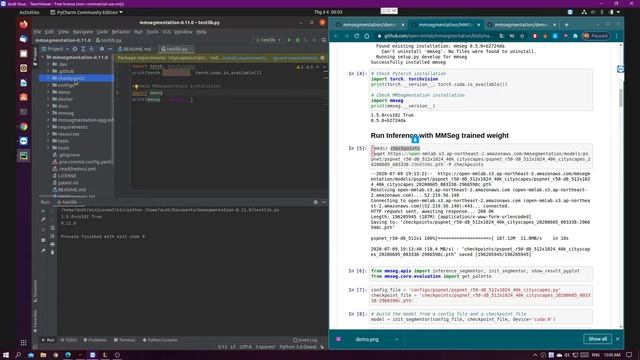Toggle the Favorites side panel
Viewport: 640px width, 360px height.
coord(35,321)
